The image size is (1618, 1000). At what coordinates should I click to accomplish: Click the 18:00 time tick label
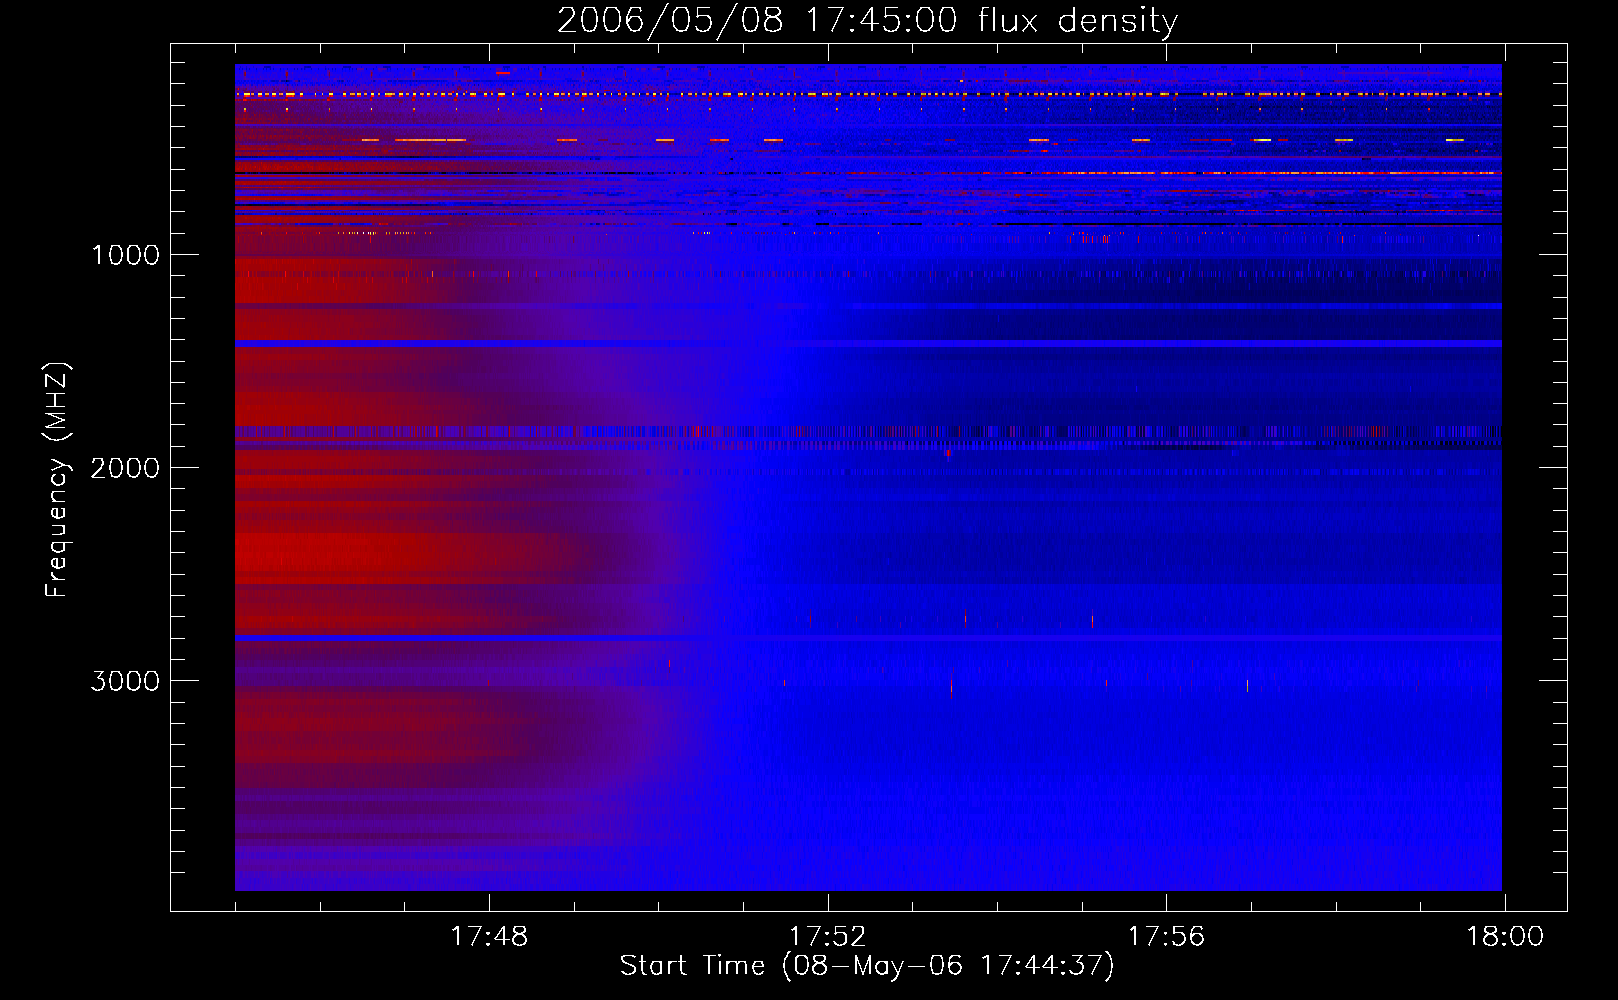pyautogui.click(x=1505, y=937)
